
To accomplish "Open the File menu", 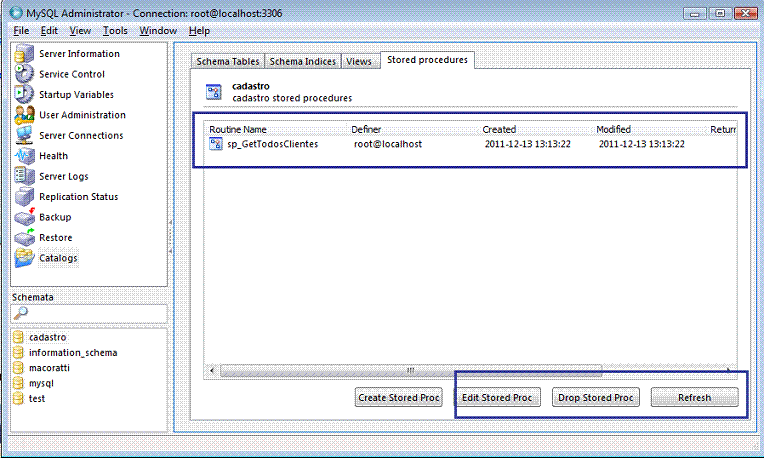I will pyautogui.click(x=21, y=31).
